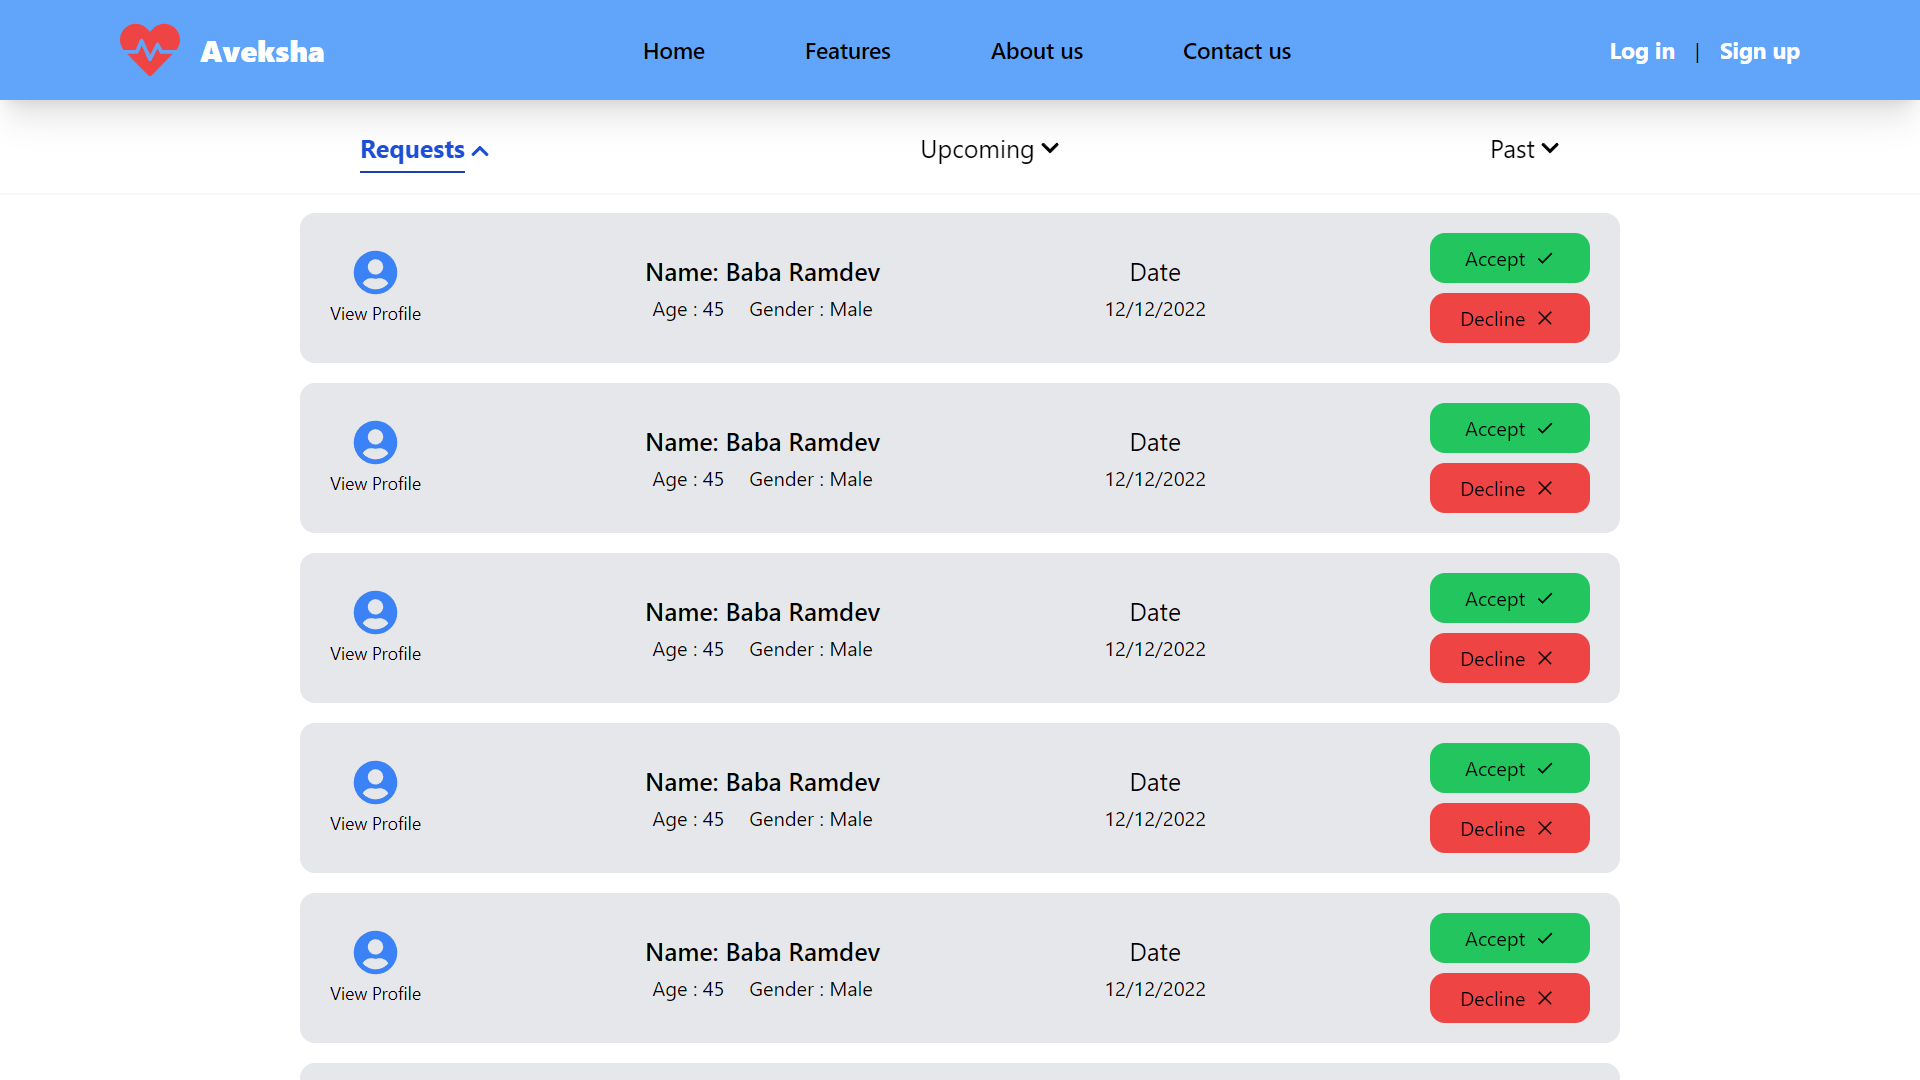Click the second request's profile avatar icon

click(x=375, y=442)
